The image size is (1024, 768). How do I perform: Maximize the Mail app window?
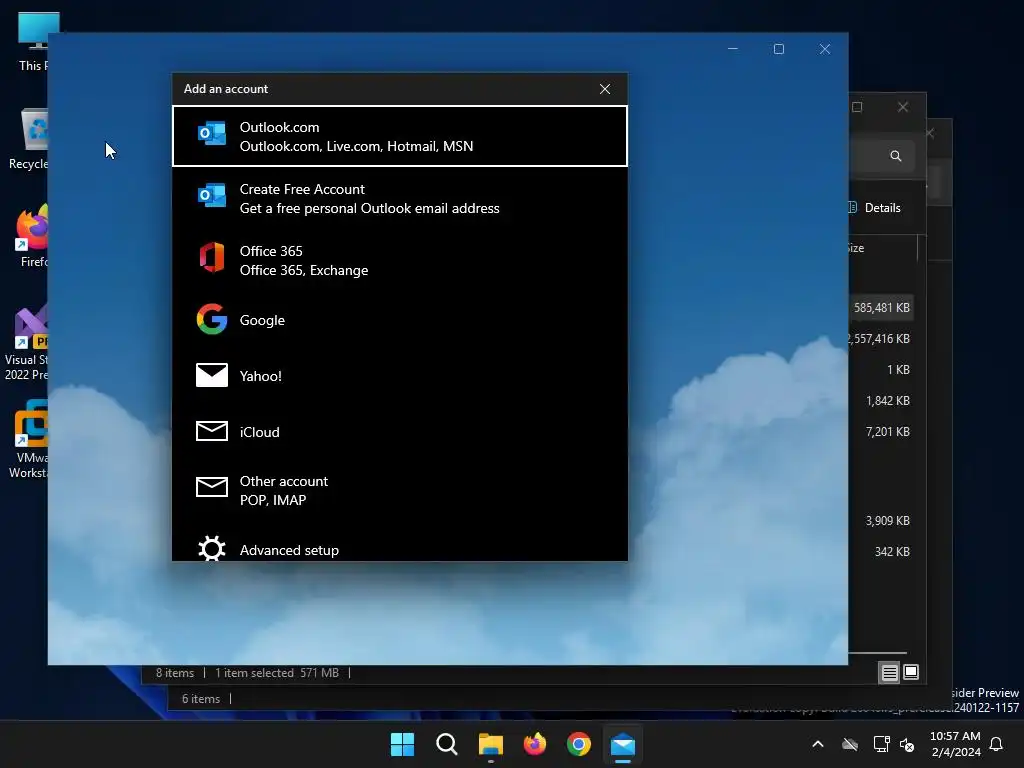pos(778,49)
